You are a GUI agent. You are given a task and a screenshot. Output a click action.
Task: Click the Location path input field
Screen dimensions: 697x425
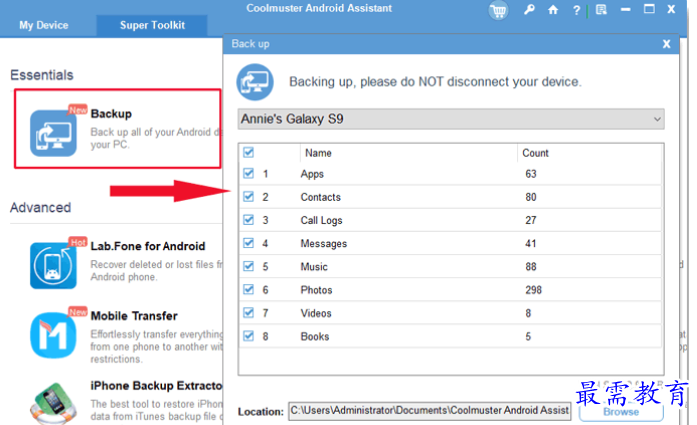click(x=429, y=410)
